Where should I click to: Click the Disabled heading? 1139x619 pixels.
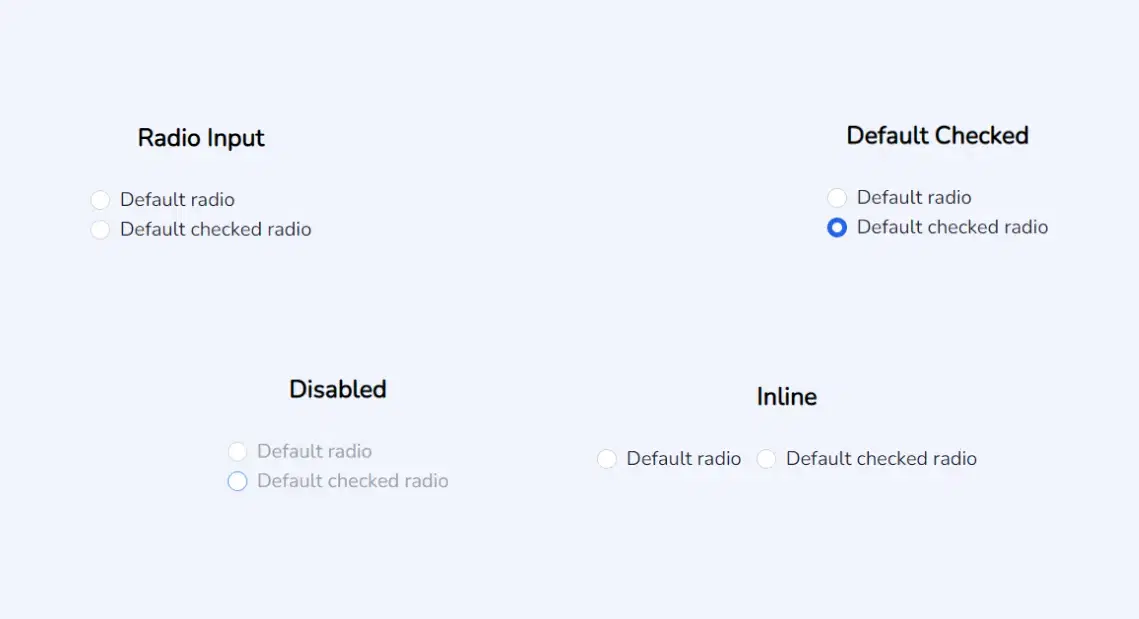point(337,390)
